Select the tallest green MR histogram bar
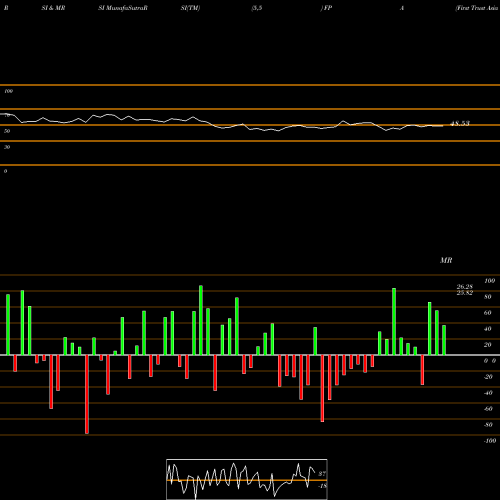 point(201,320)
